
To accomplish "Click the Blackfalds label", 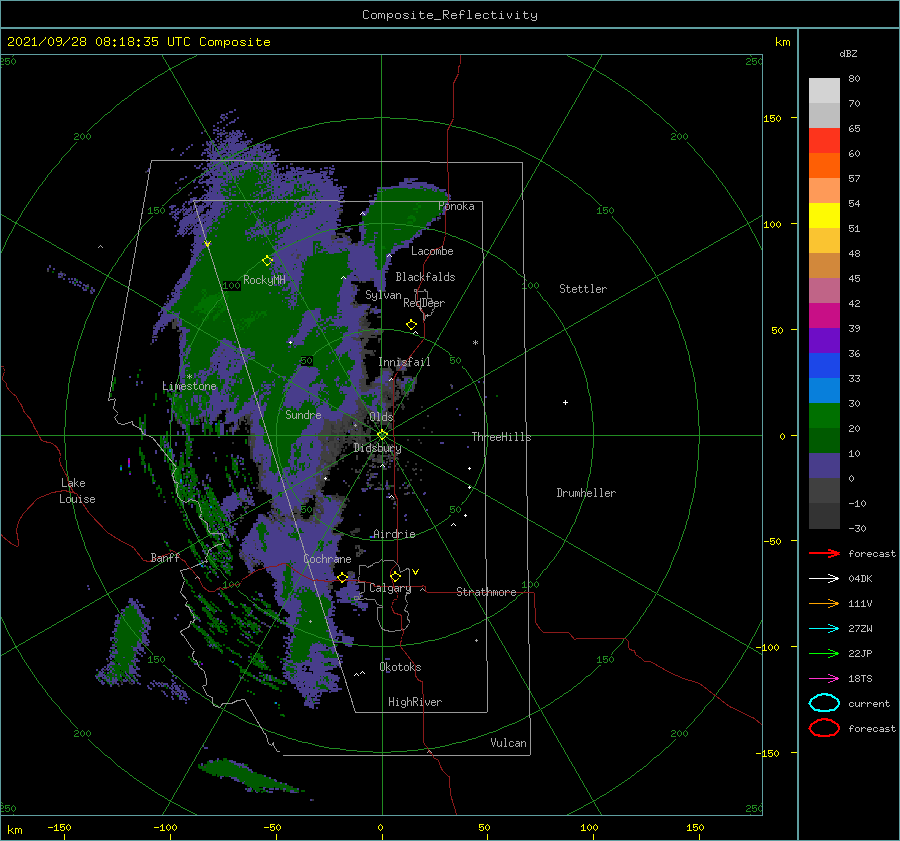I will tap(425, 277).
